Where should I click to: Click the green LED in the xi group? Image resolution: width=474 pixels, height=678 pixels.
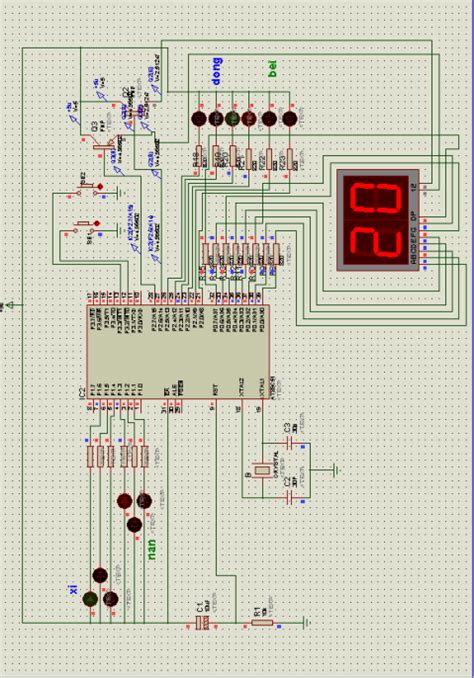(90, 598)
